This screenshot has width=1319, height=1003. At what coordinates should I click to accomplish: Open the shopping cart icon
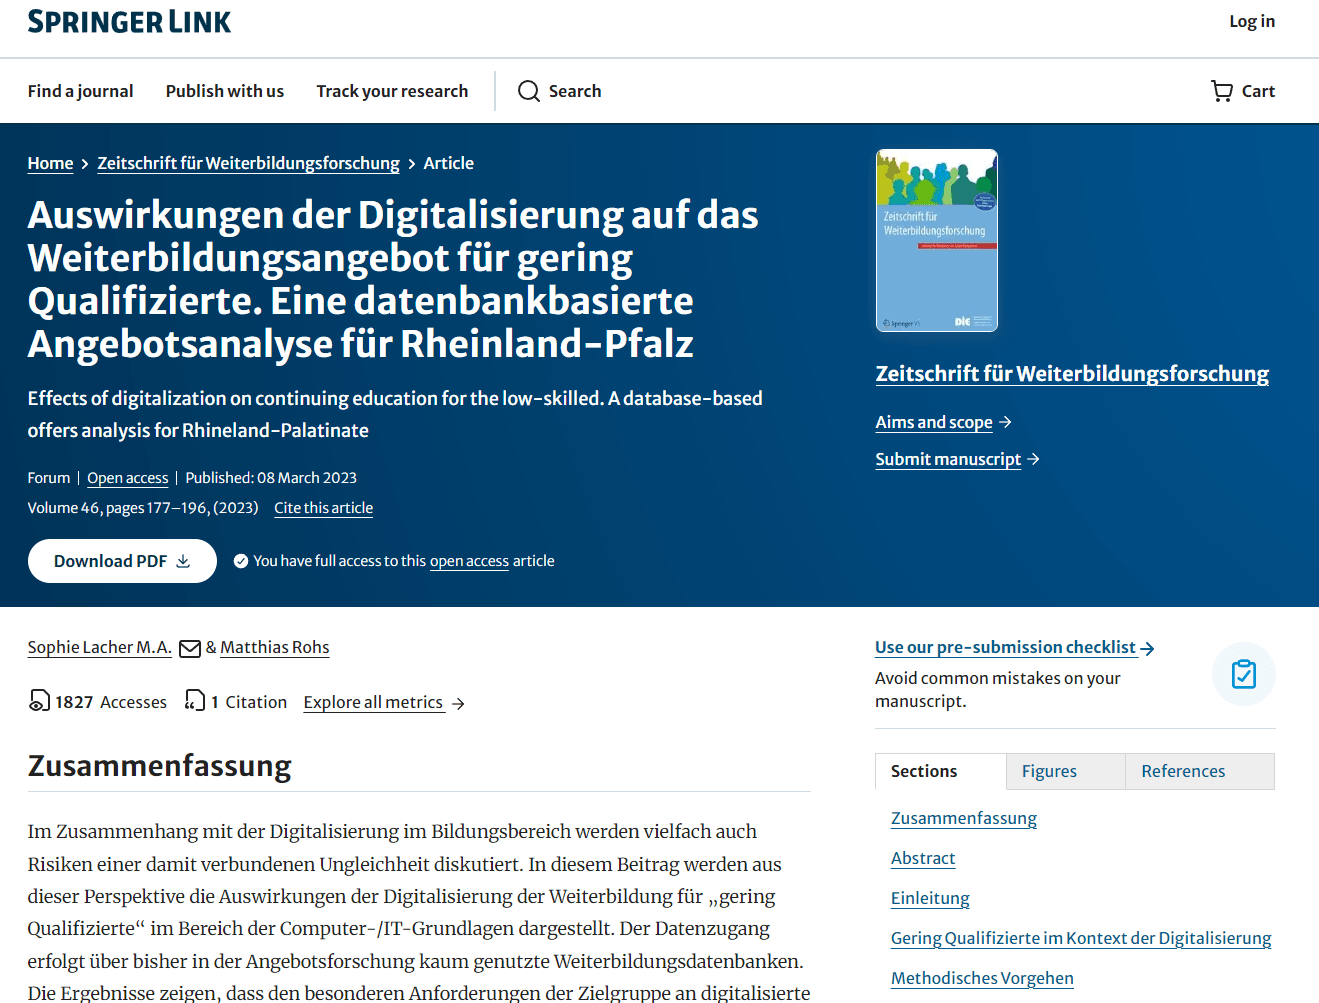[1221, 91]
